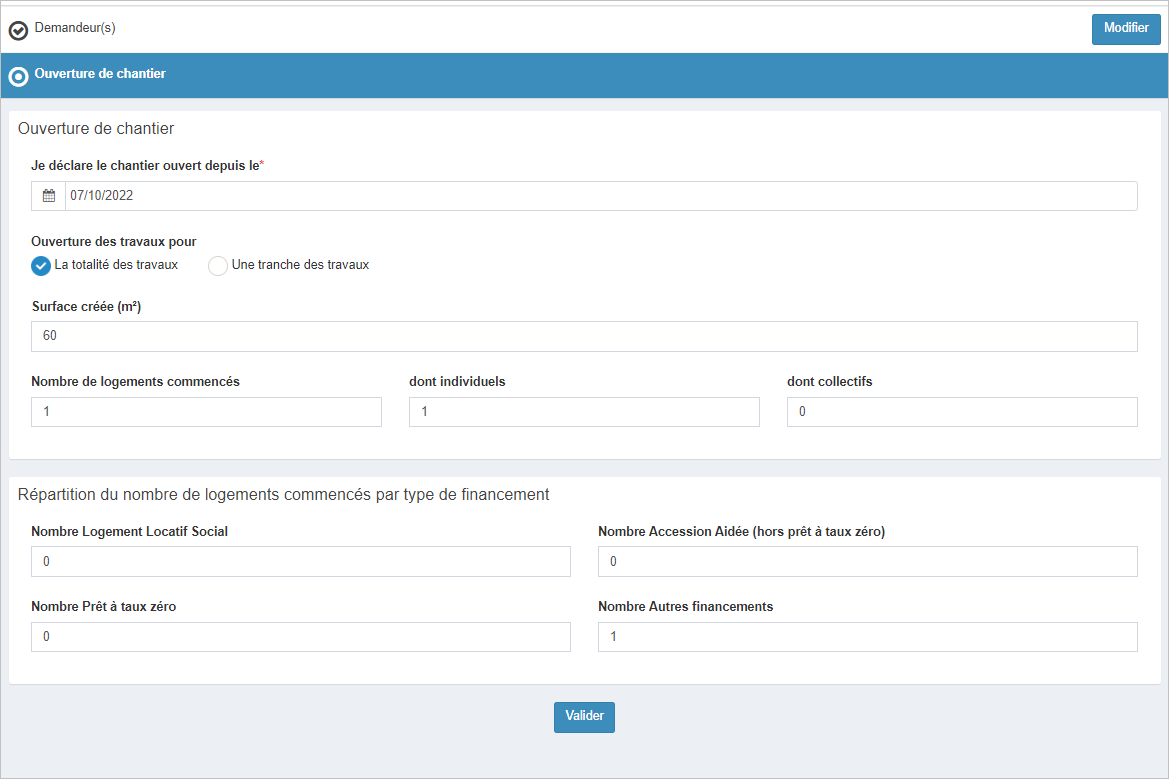Click the Nombre Logement Locatif Social field

tap(300, 562)
